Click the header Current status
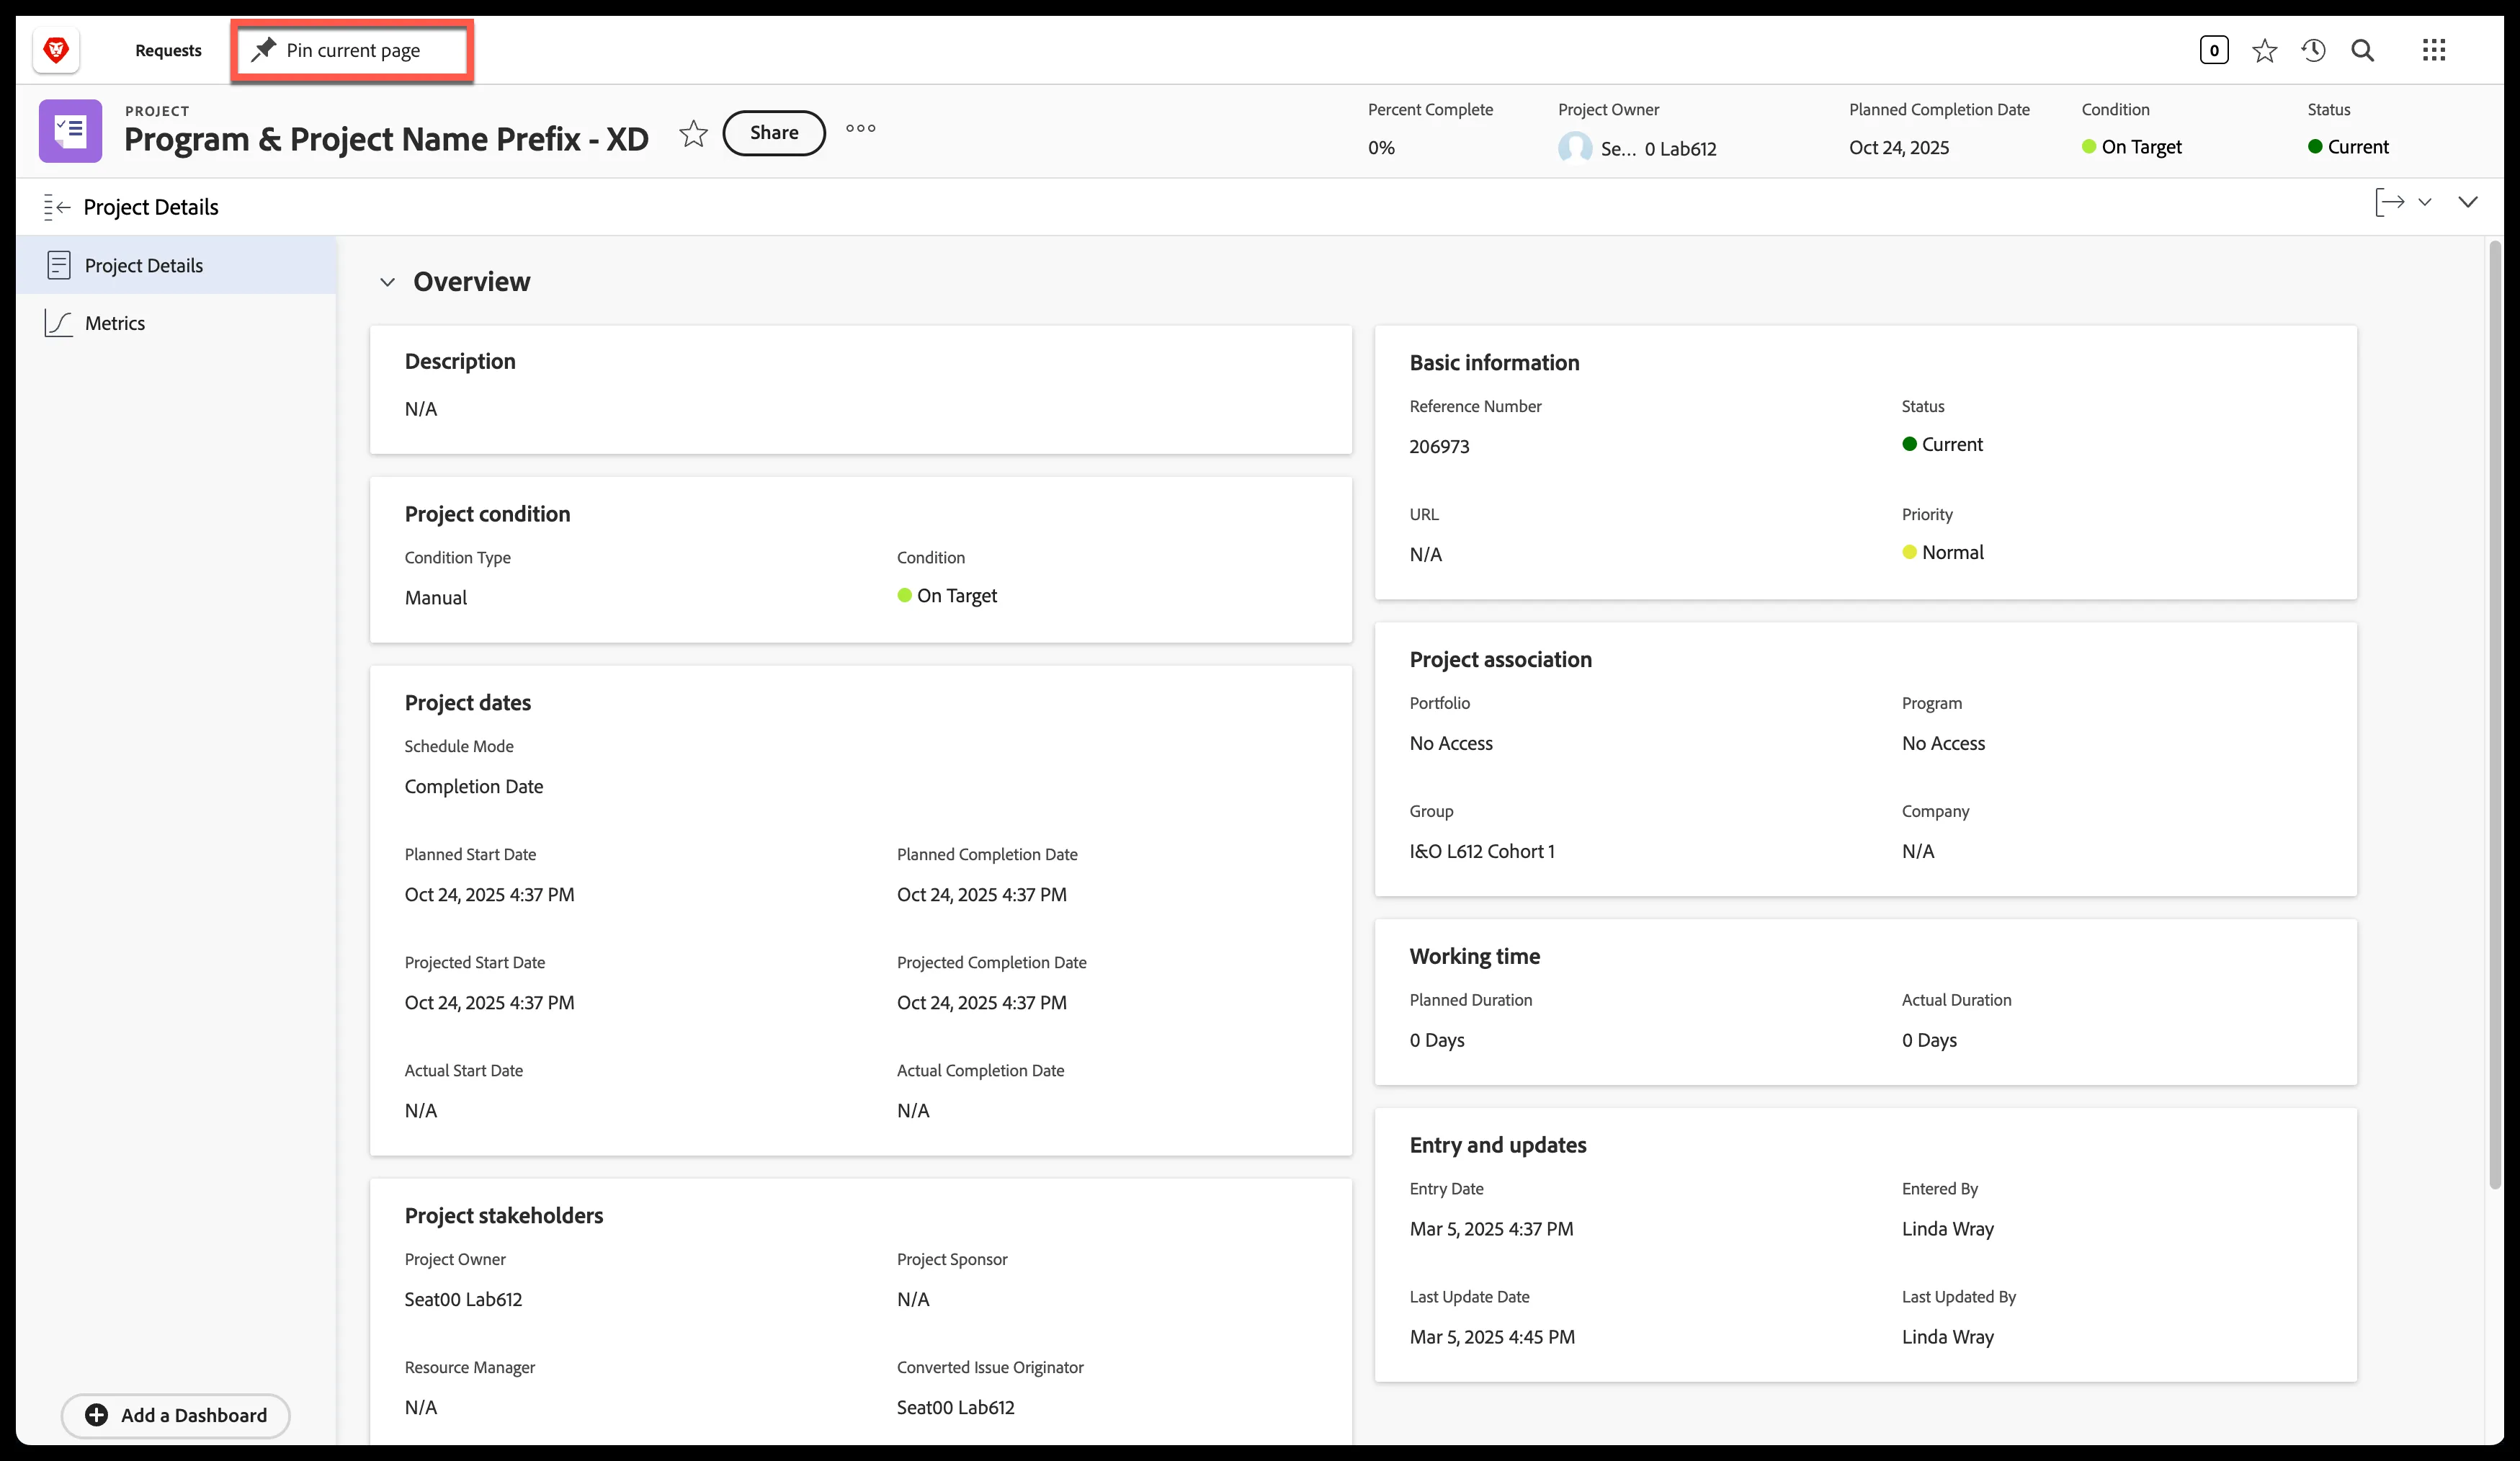This screenshot has width=2520, height=1461. tap(2348, 147)
